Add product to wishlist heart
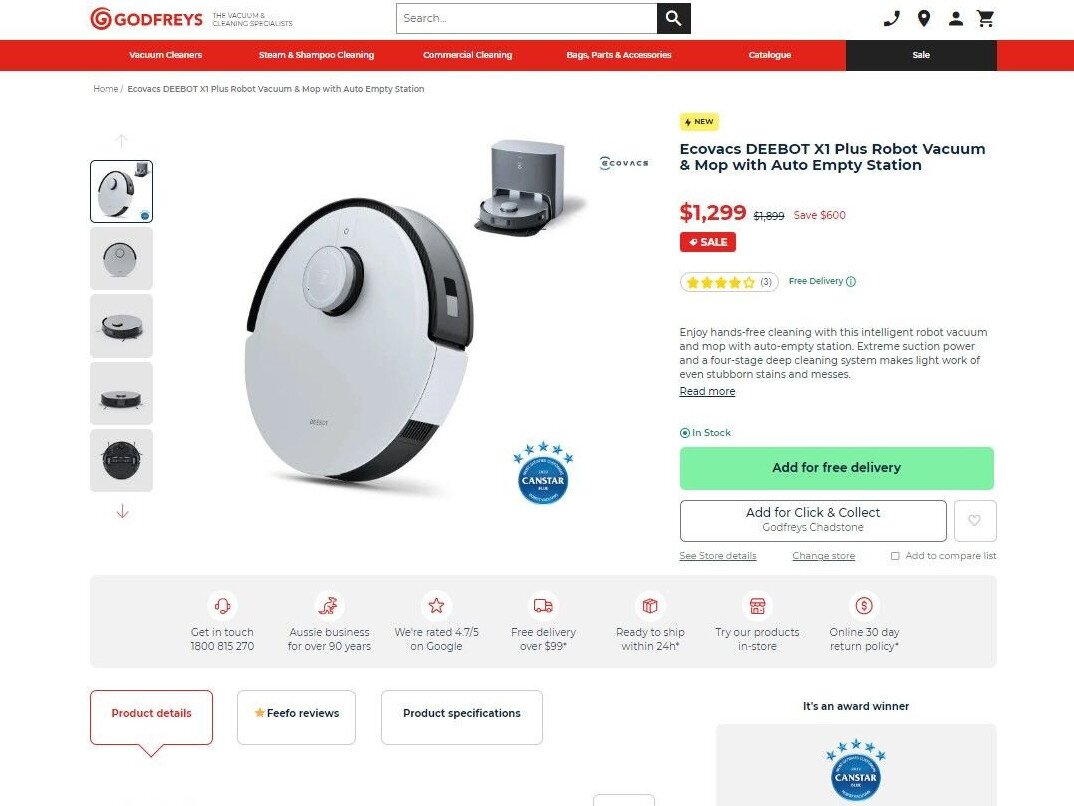 (975, 520)
